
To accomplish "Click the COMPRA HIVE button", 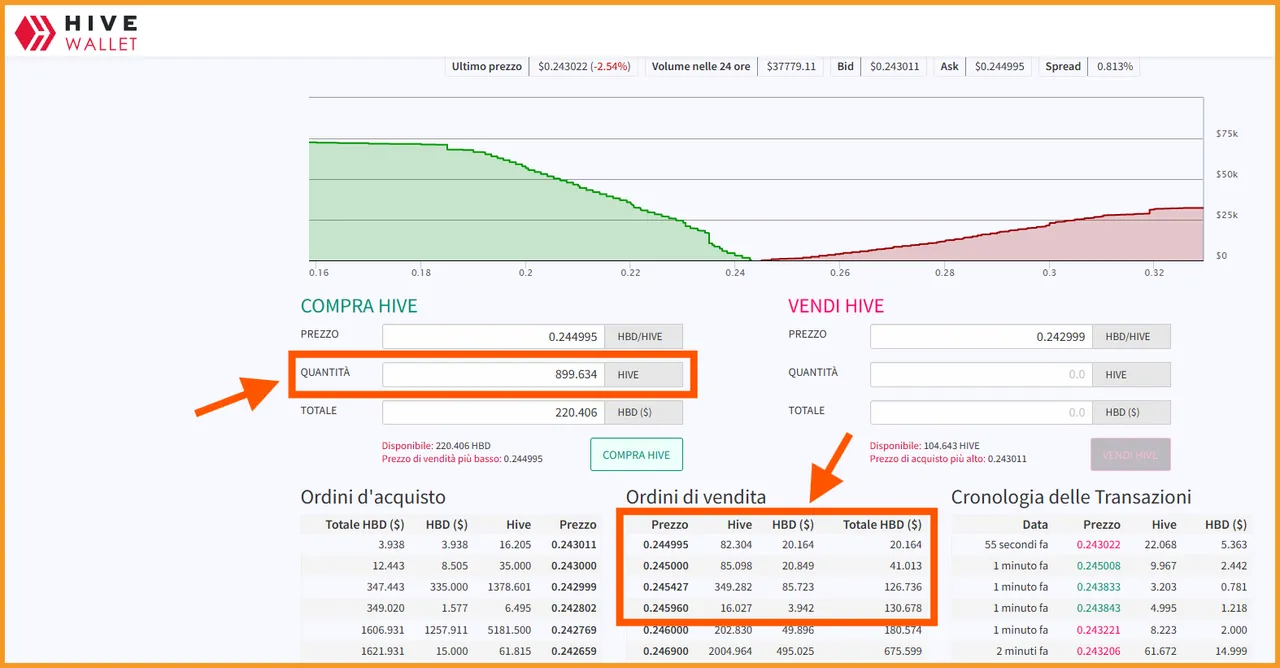I will tap(636, 455).
